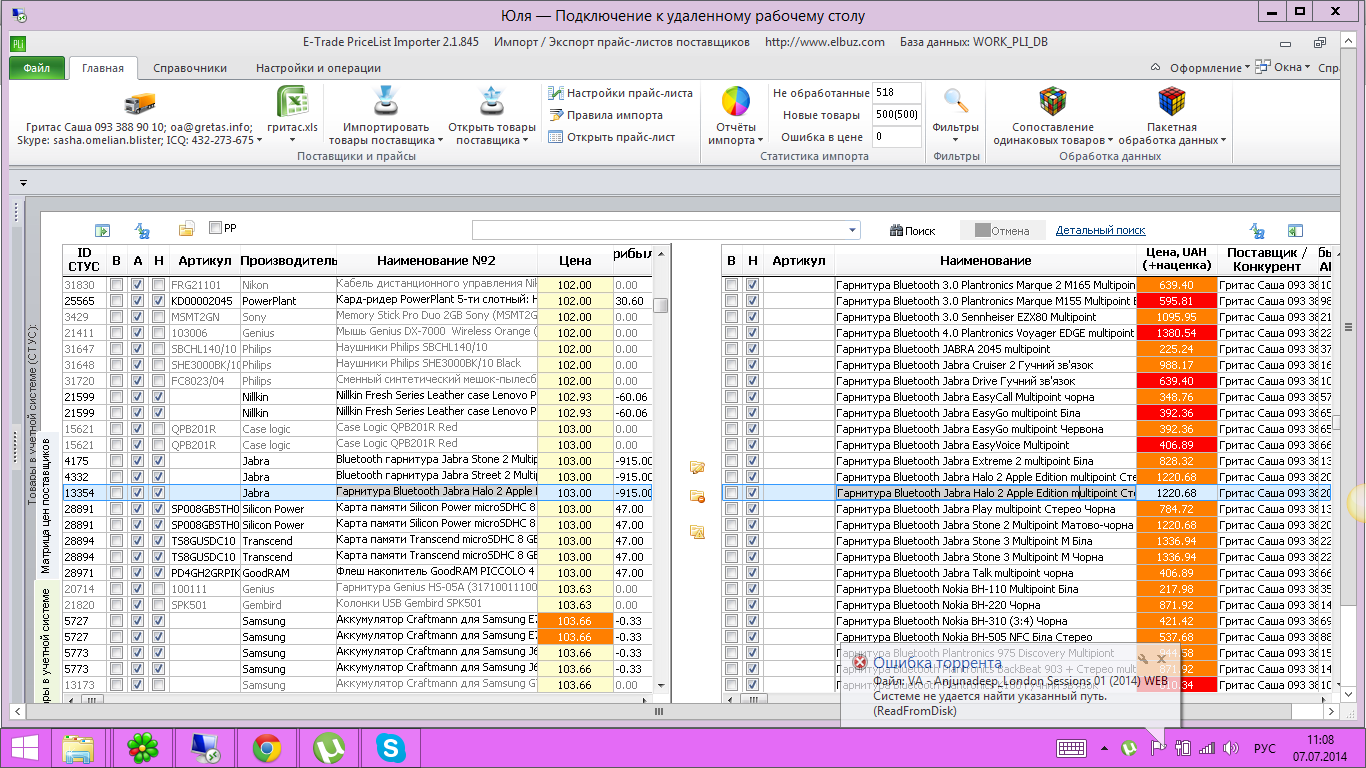
Task: Toggle B checkbox for JABRA 2045 row
Action: click(x=731, y=349)
